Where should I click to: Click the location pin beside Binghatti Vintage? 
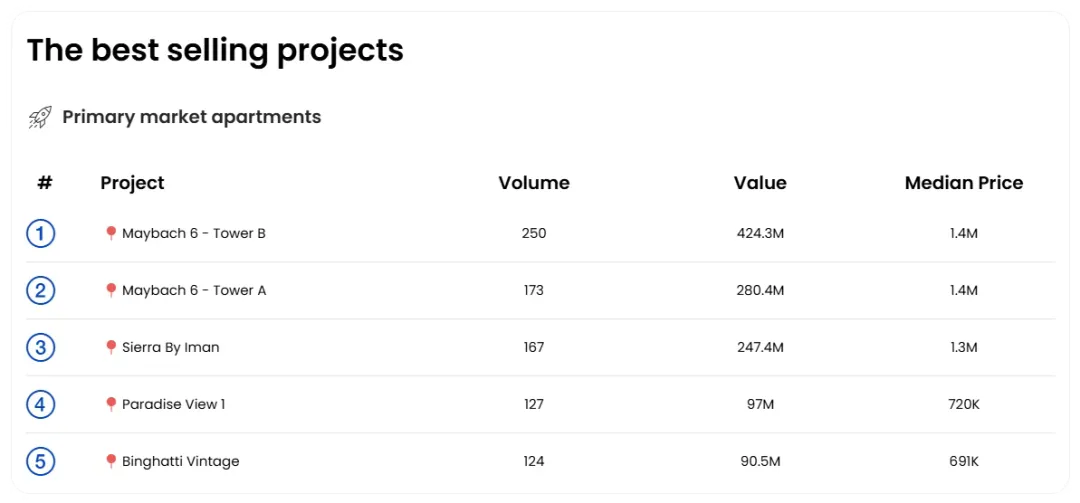[111, 461]
